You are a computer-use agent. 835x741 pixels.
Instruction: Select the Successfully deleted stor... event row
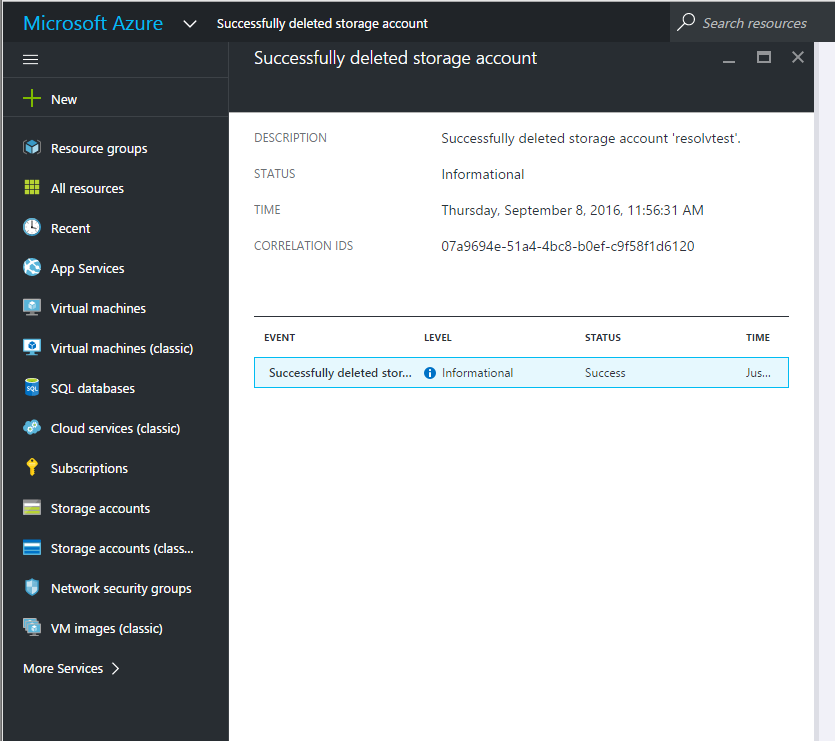[521, 372]
